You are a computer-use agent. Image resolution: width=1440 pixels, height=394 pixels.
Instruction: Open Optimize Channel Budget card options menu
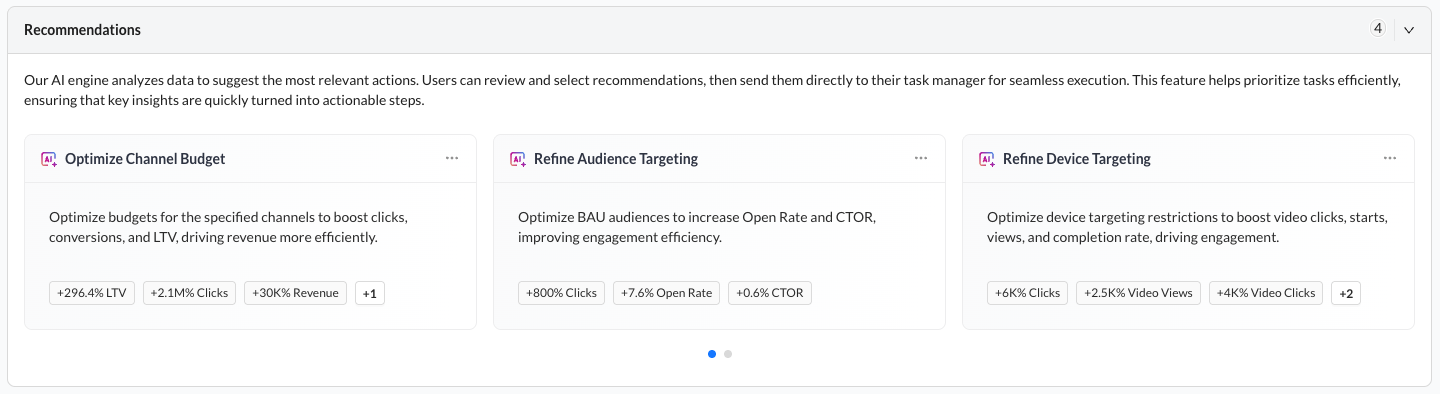[452, 158]
